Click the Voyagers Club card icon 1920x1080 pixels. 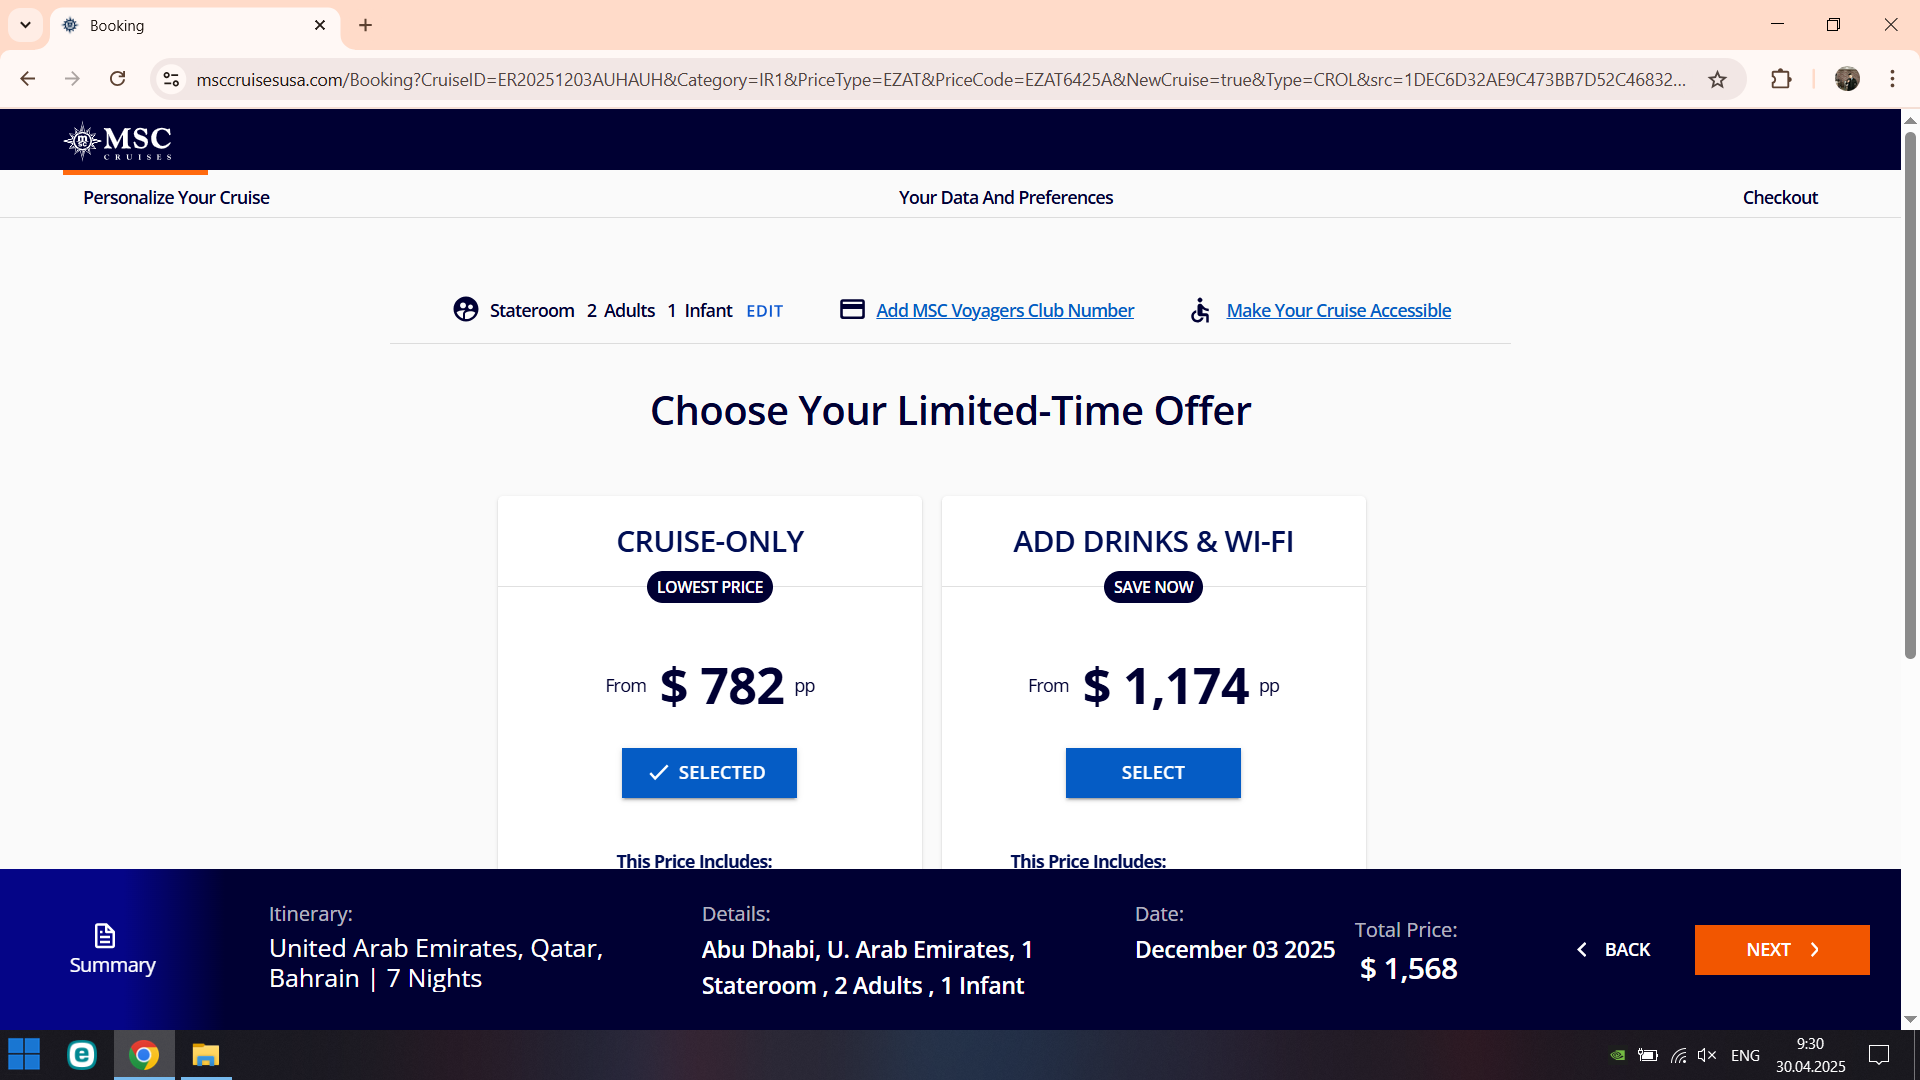tap(852, 309)
